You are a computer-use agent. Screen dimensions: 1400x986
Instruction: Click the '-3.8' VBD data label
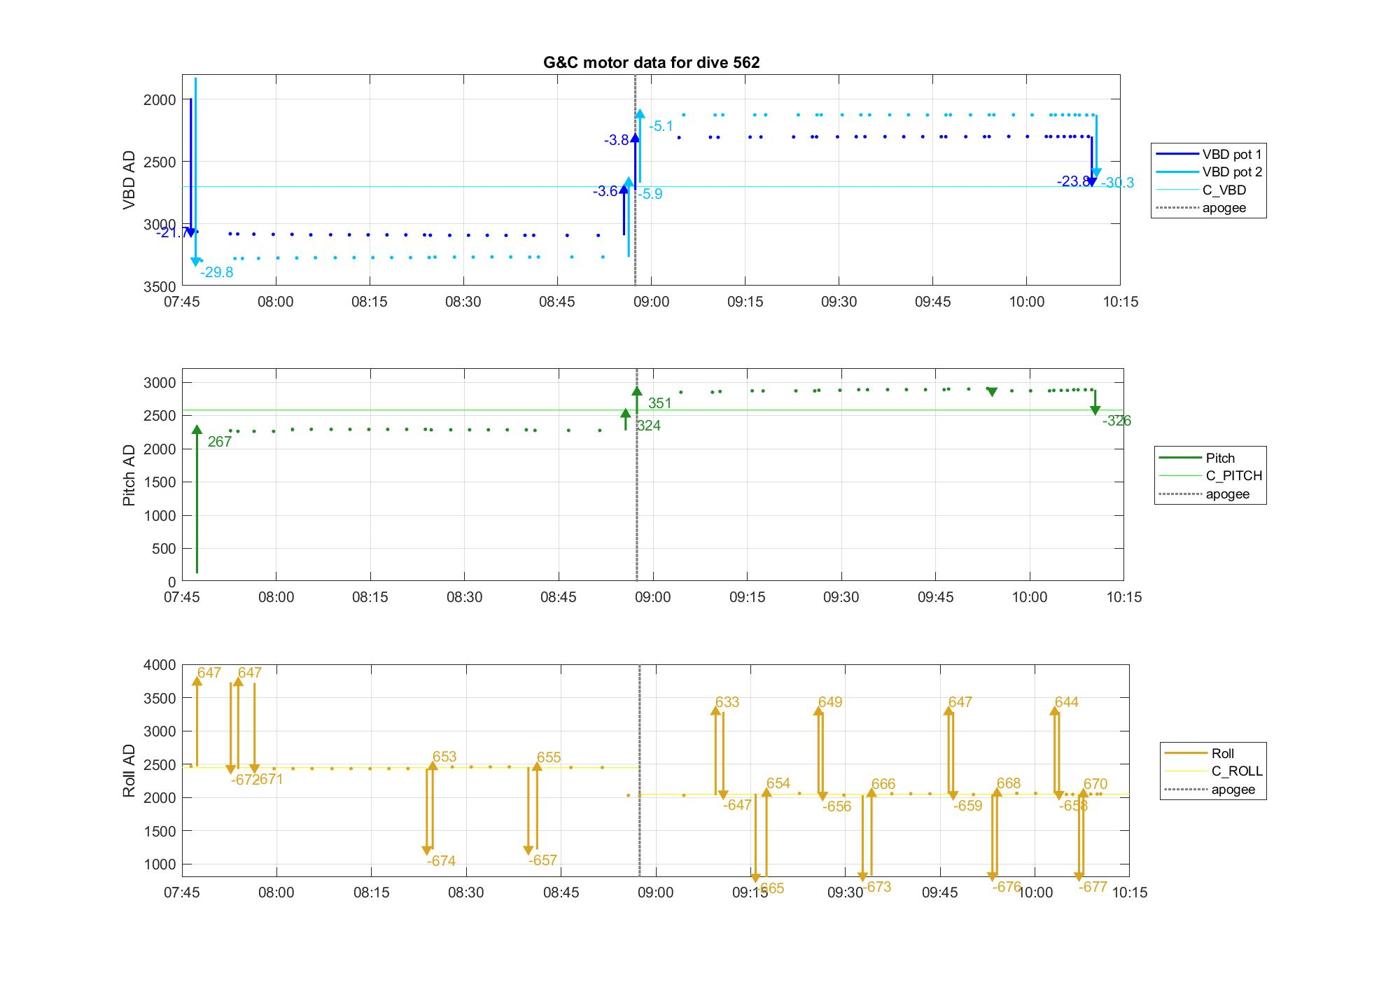616,140
